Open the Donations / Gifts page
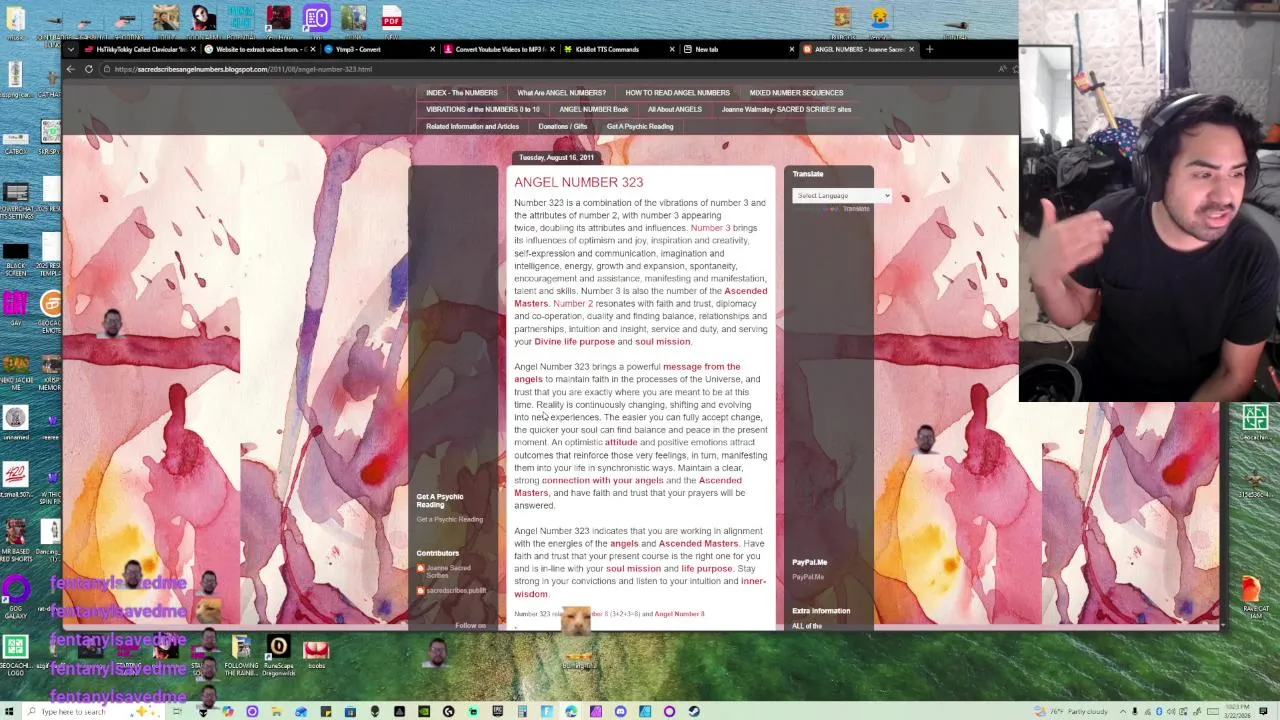The height and width of the screenshot is (720, 1280). click(x=562, y=126)
